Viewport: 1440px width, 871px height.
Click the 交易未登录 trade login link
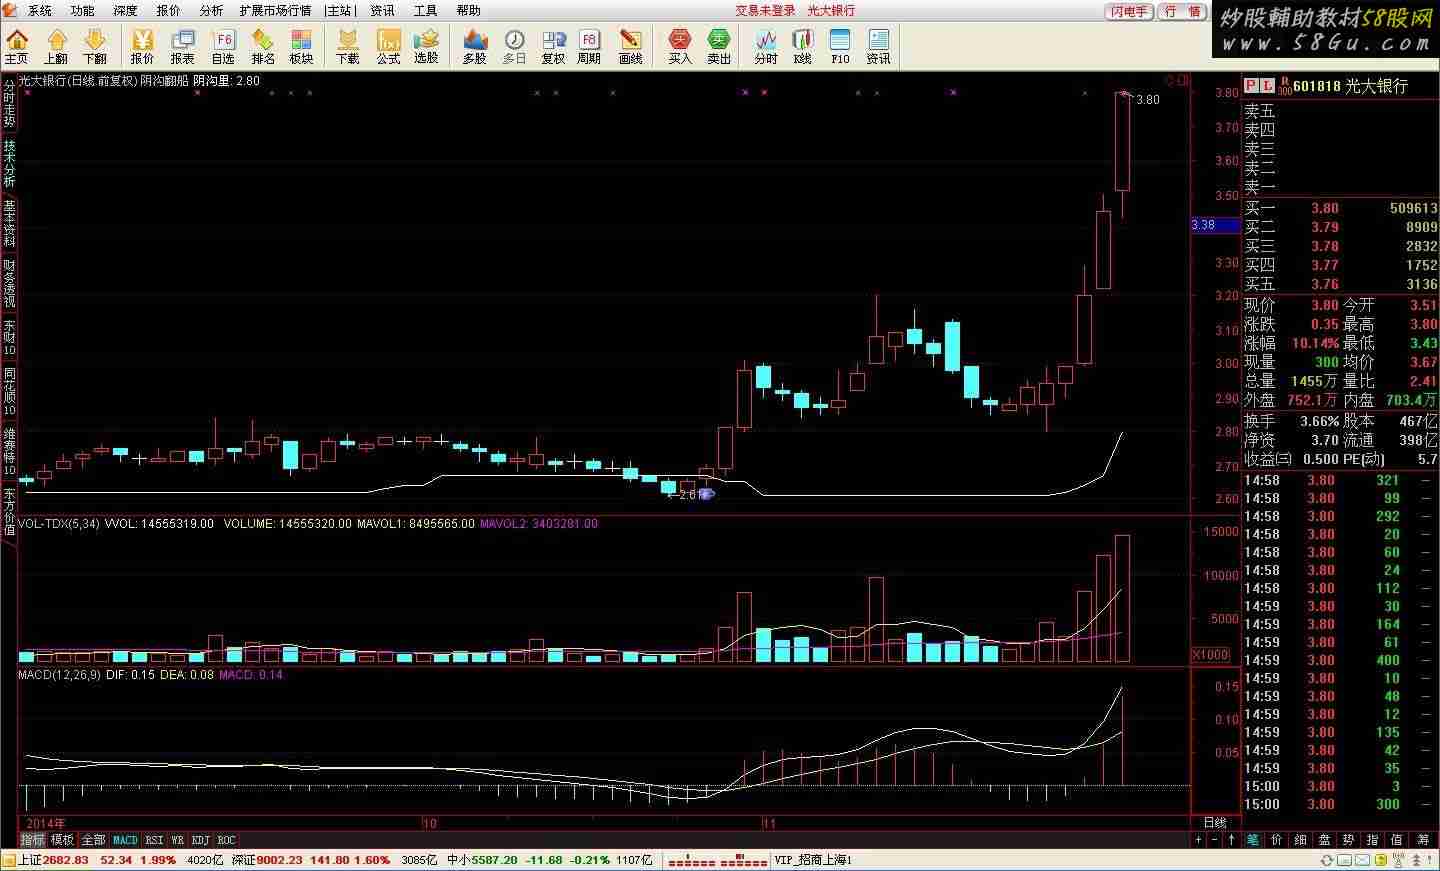766,10
